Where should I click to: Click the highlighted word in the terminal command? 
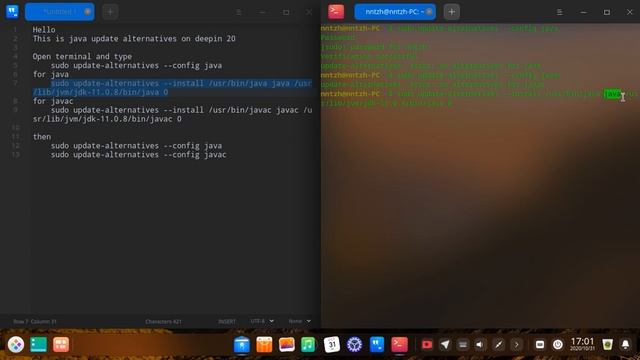[612, 94]
